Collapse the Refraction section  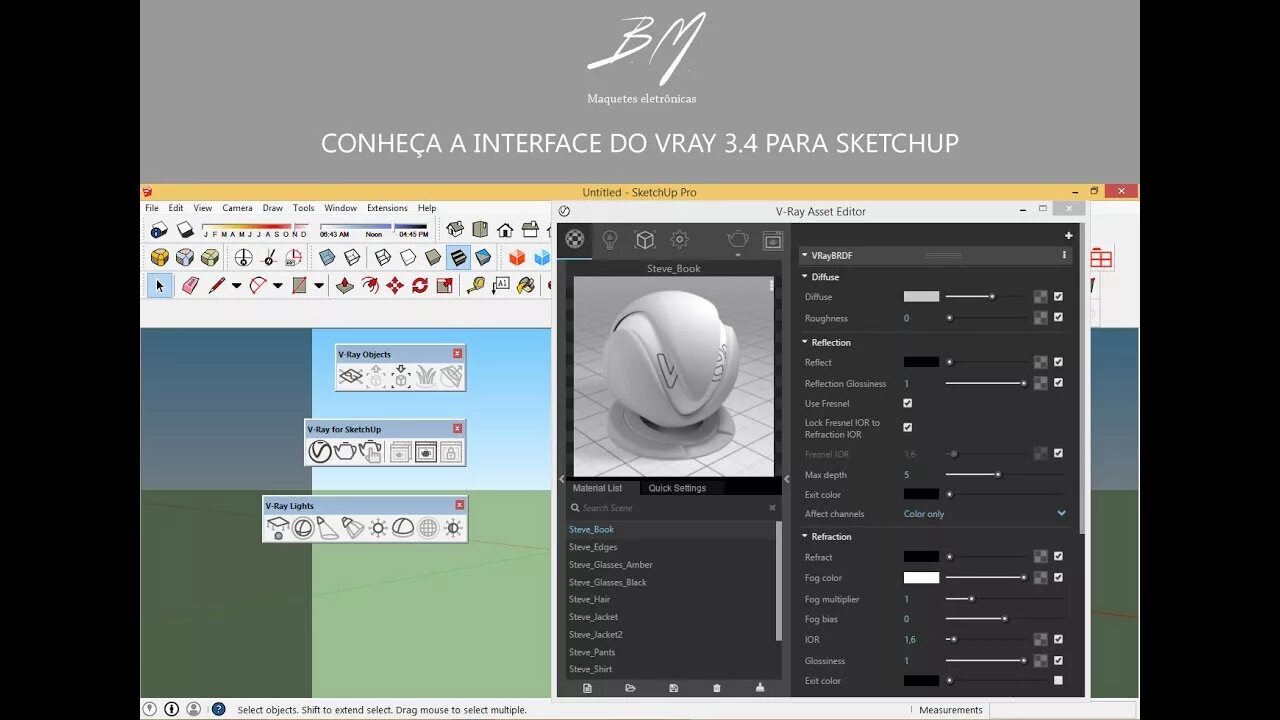click(805, 536)
